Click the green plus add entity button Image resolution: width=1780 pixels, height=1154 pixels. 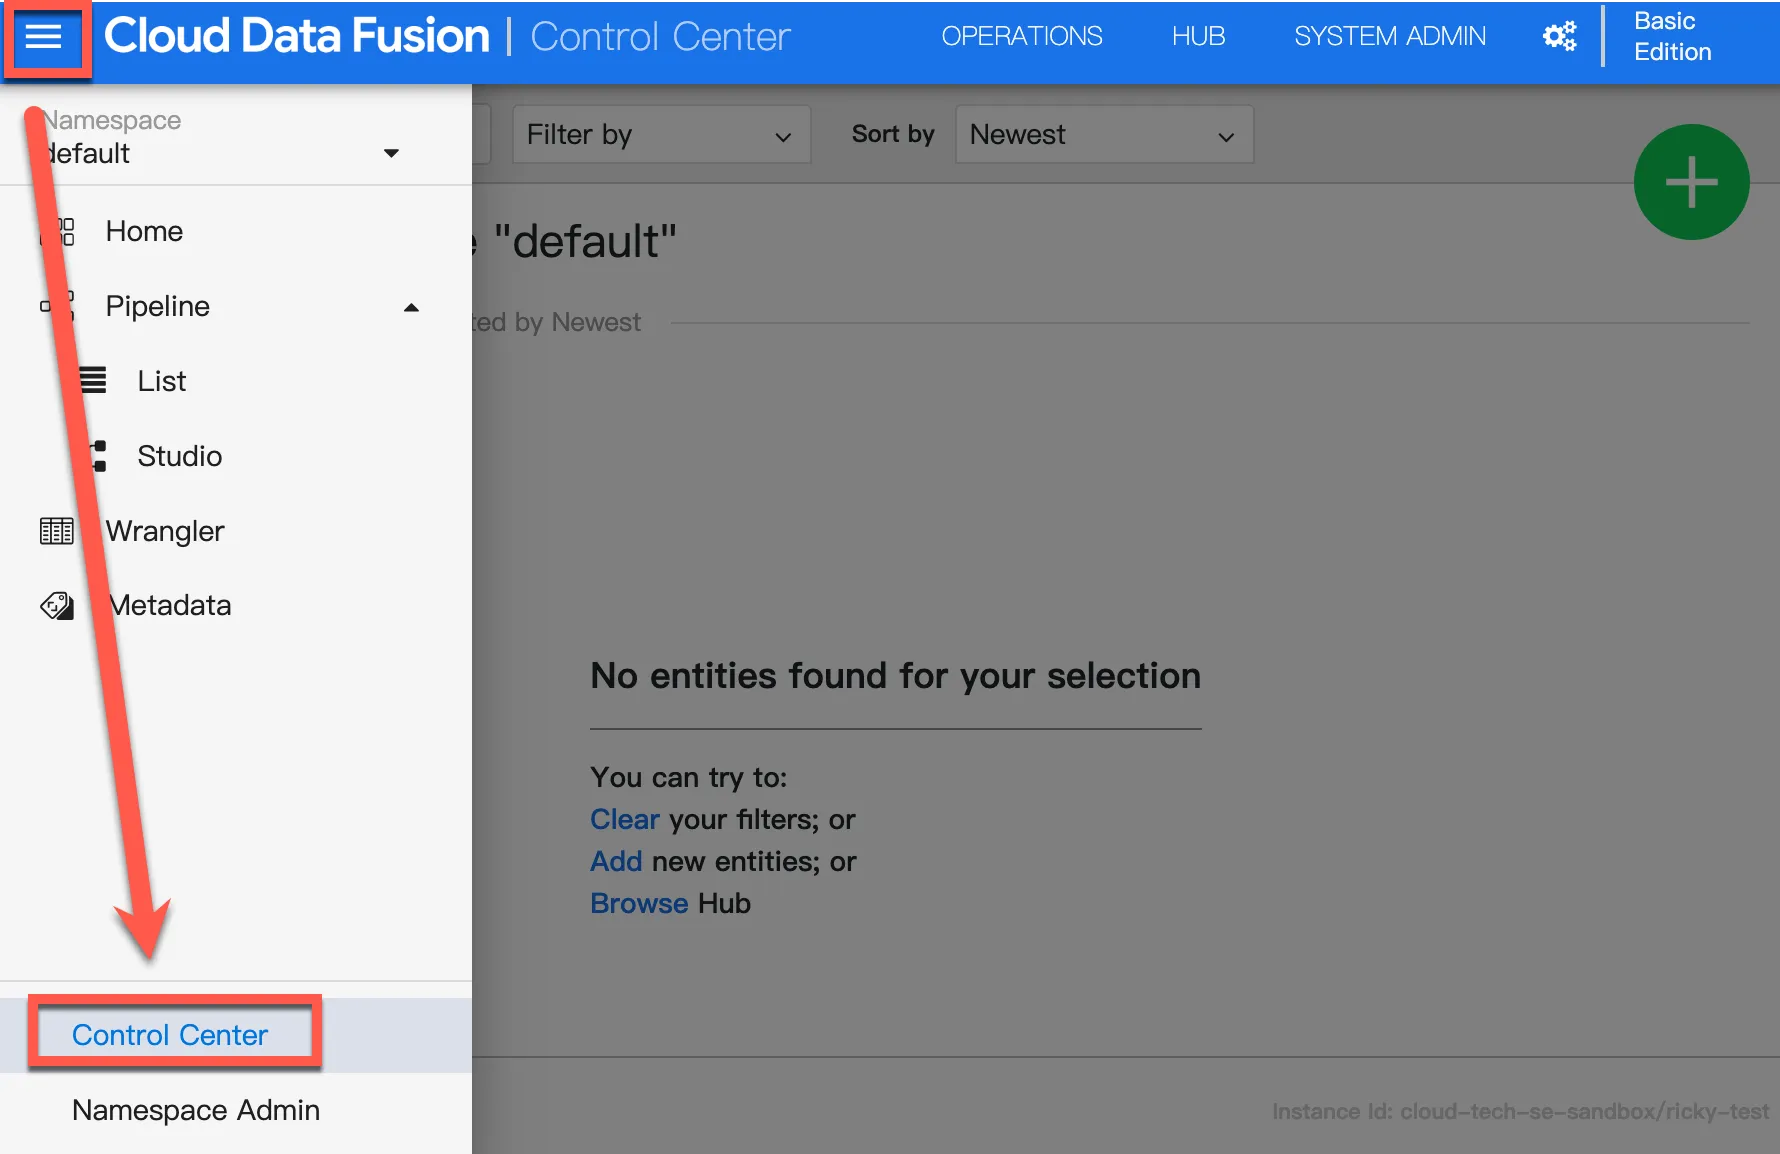coord(1691,182)
